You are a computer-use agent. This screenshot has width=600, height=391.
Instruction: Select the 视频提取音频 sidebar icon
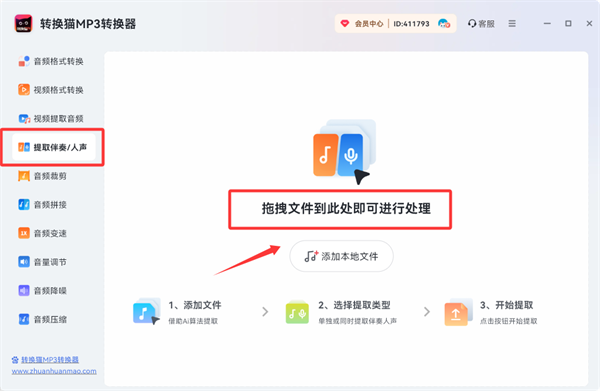tap(24, 119)
